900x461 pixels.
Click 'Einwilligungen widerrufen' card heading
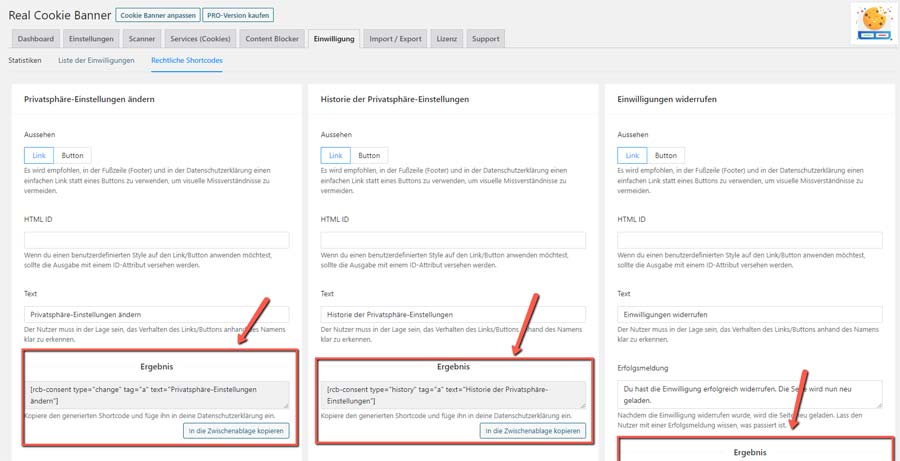point(667,99)
